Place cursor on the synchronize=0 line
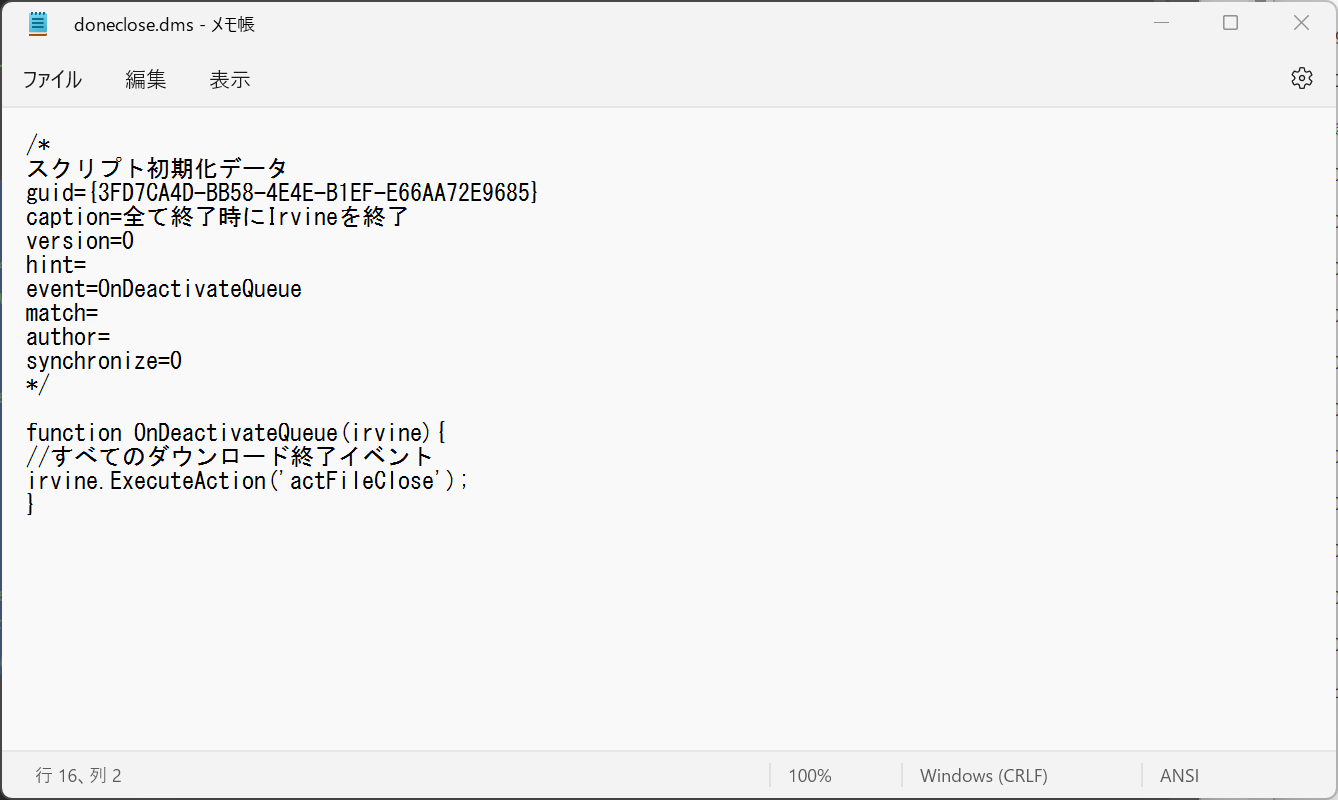1338x800 pixels. coord(103,361)
